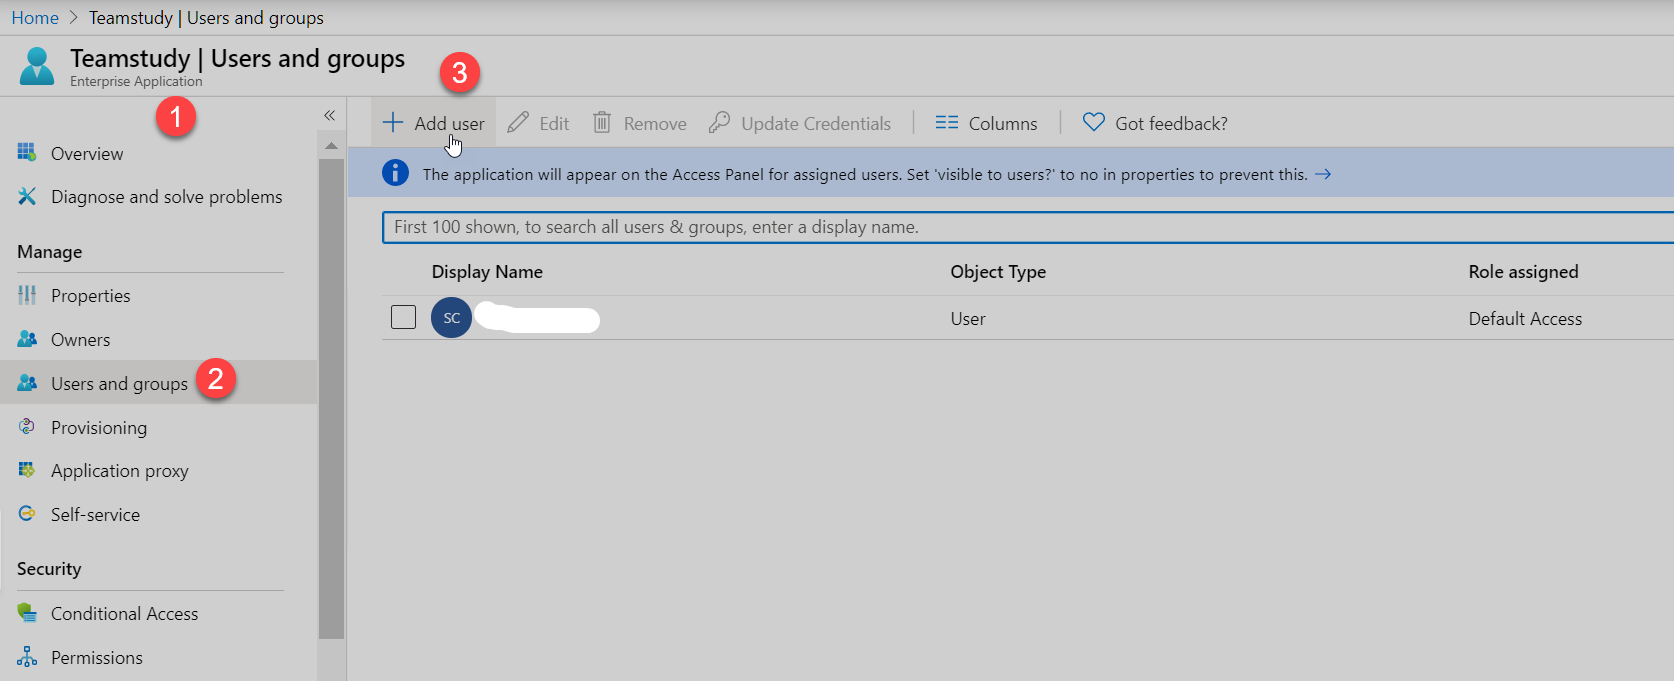
Task: Select Provisioning in the Manage menu
Action: [98, 428]
